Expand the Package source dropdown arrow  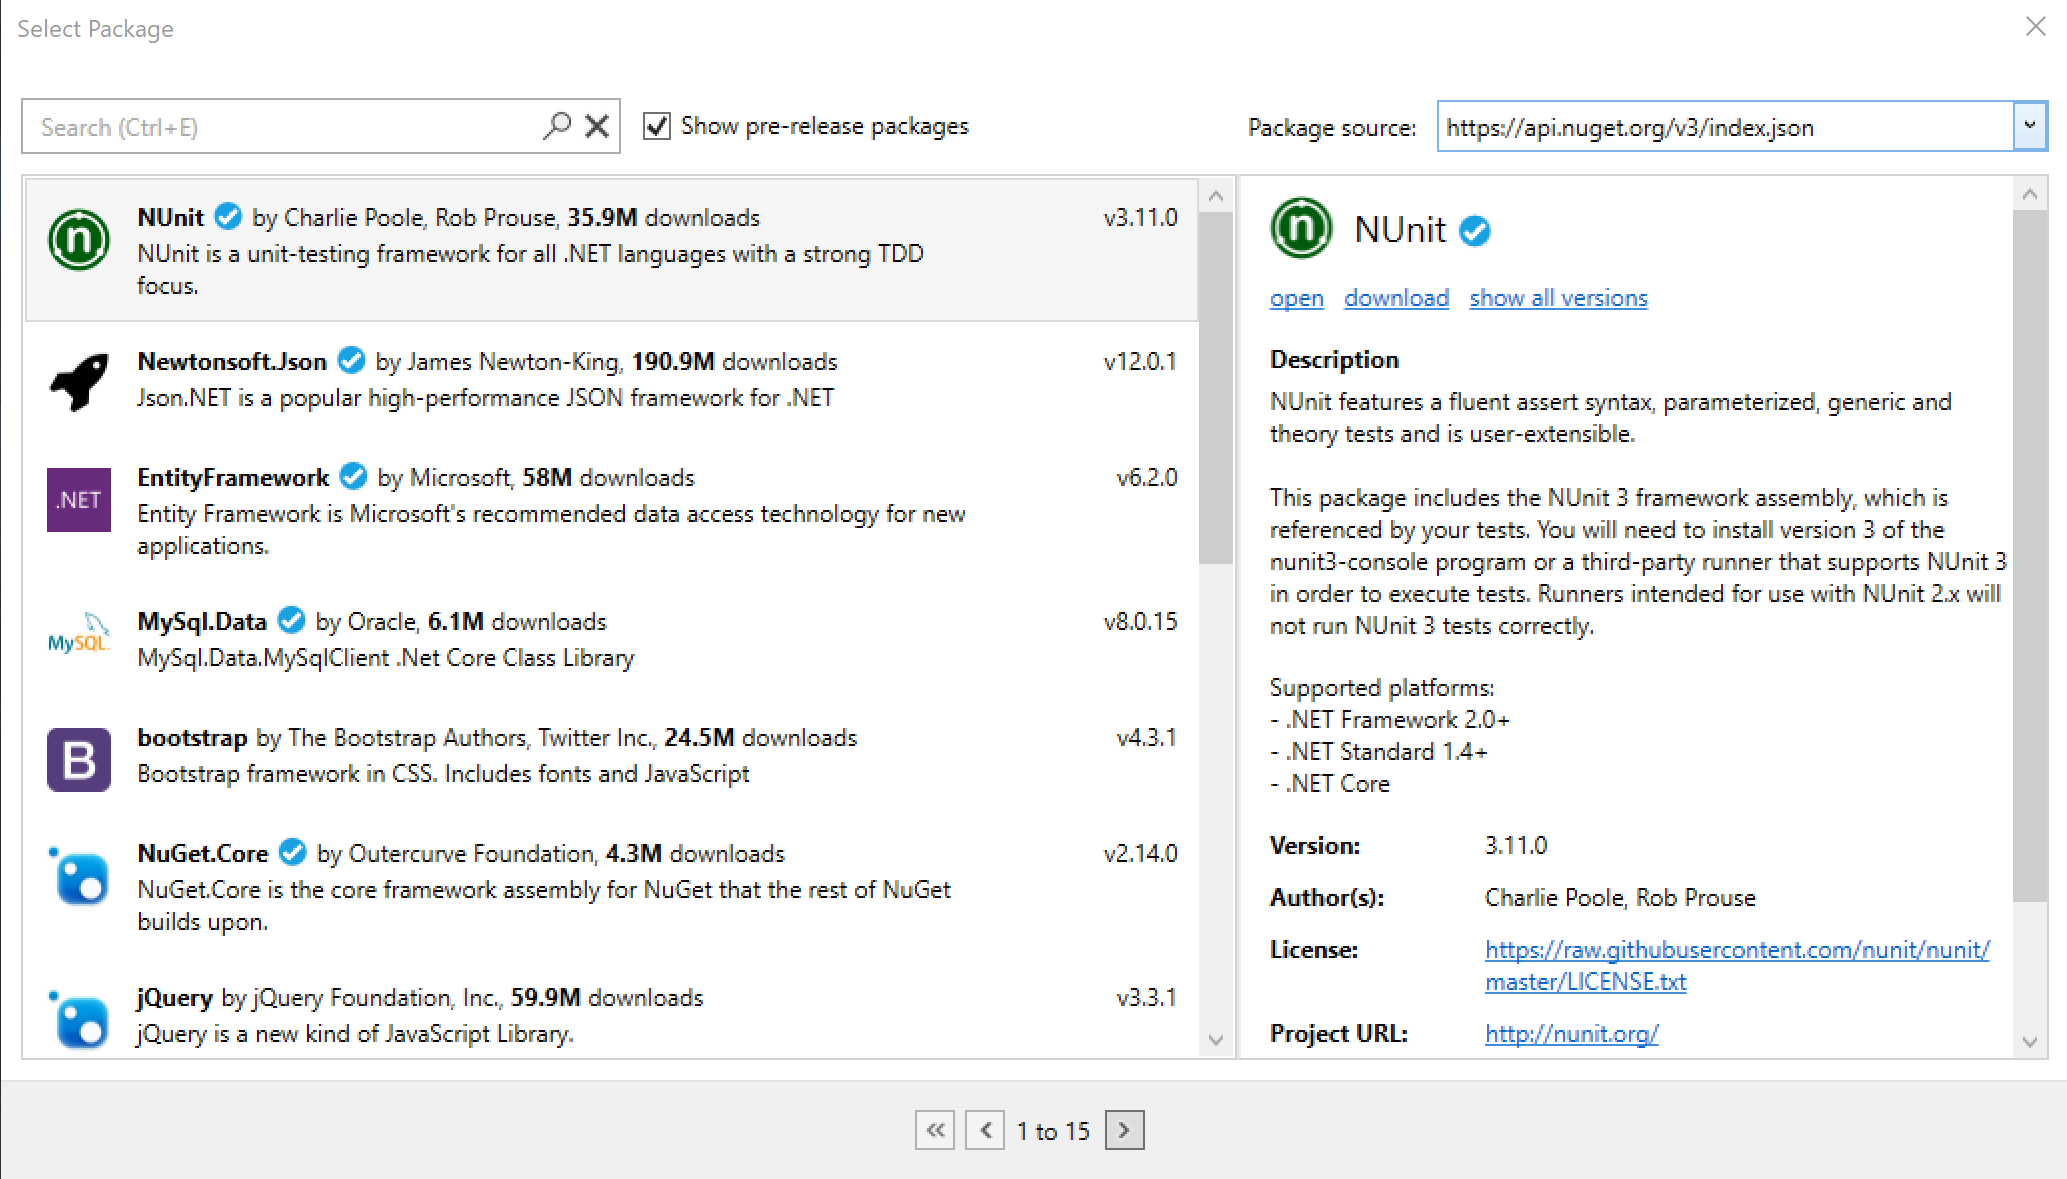2029,126
